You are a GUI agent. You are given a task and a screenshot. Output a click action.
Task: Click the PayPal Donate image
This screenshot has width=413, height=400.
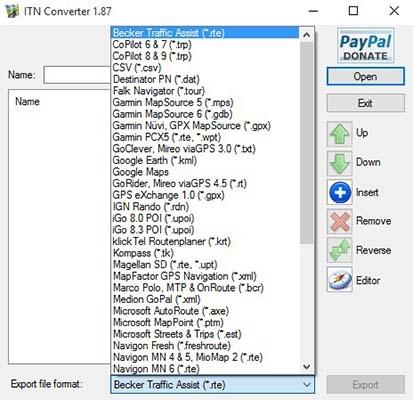coord(366,46)
